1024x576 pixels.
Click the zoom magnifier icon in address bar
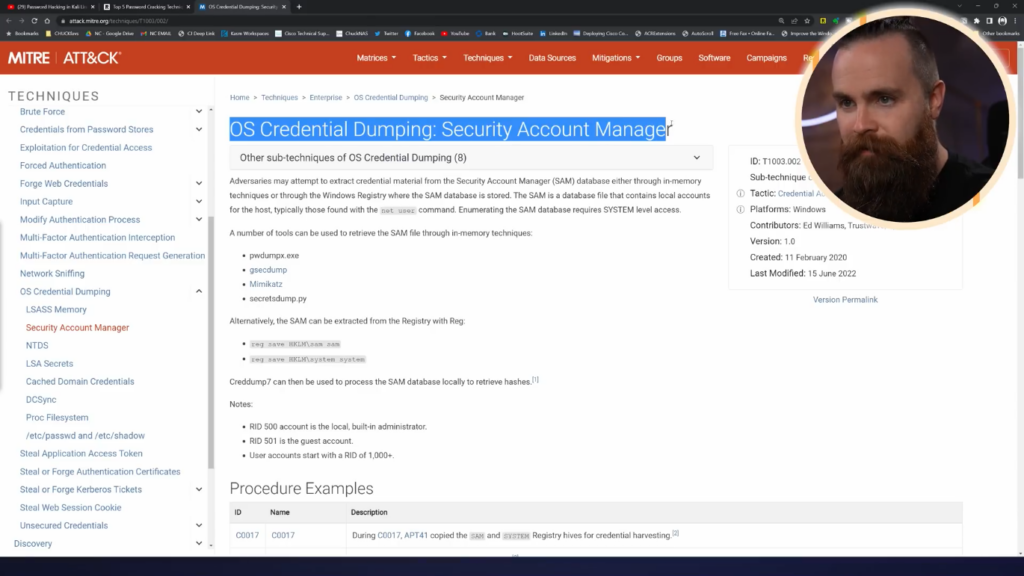coord(781,21)
